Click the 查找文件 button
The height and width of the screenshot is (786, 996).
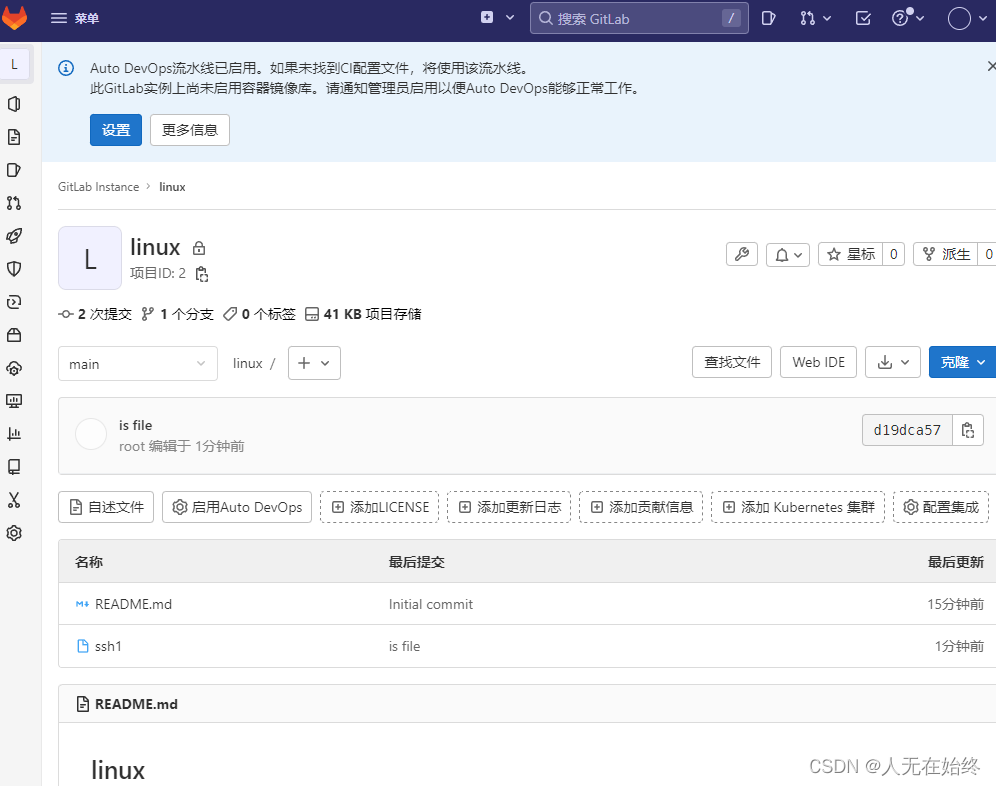(x=732, y=362)
